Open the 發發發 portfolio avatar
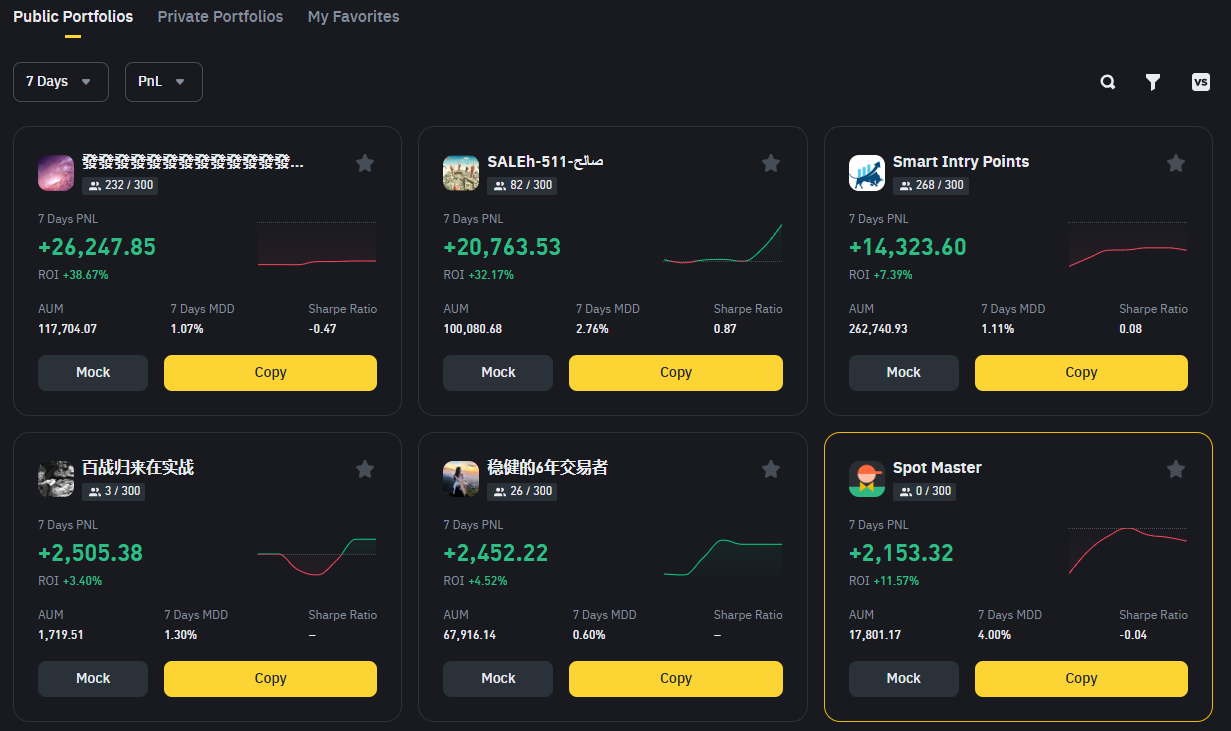The width and height of the screenshot is (1231, 731). [55, 172]
